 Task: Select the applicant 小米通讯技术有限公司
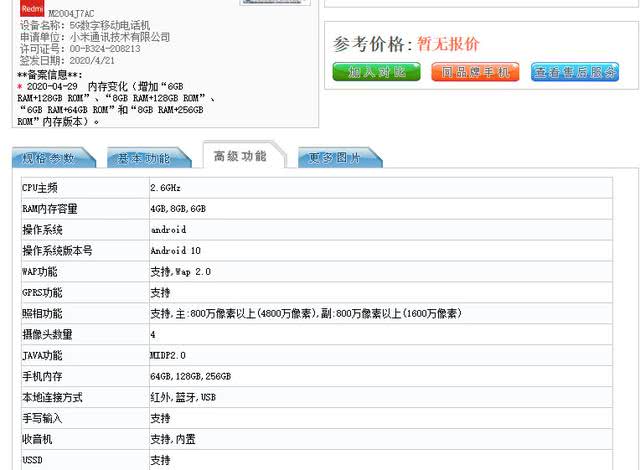click(120, 37)
